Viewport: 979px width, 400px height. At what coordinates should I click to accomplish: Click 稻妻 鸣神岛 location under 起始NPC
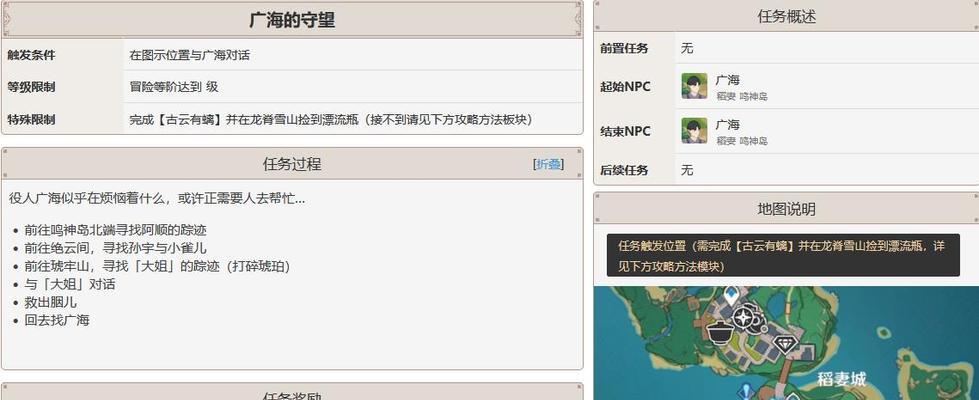pos(742,97)
